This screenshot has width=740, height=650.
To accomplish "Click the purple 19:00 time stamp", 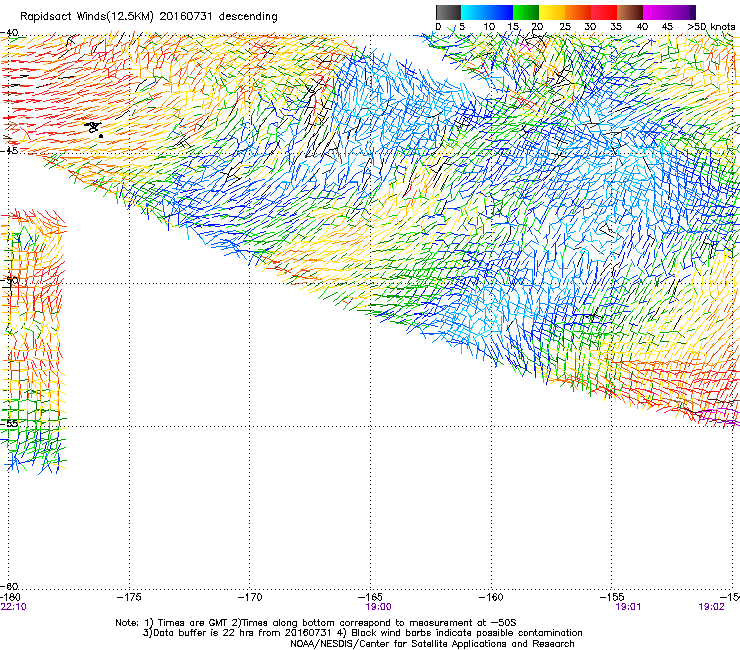I will (x=378, y=607).
